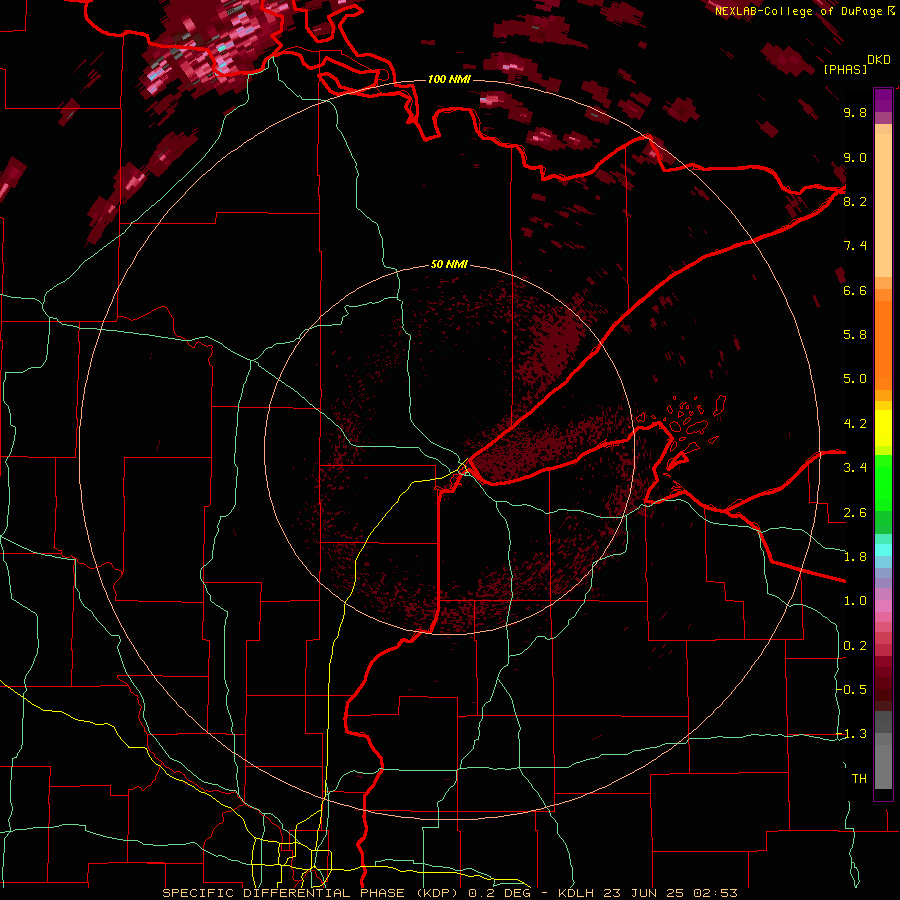The height and width of the screenshot is (900, 900).
Task: Click the Specific Differential Phase caption at bottom
Action: pyautogui.click(x=449, y=893)
